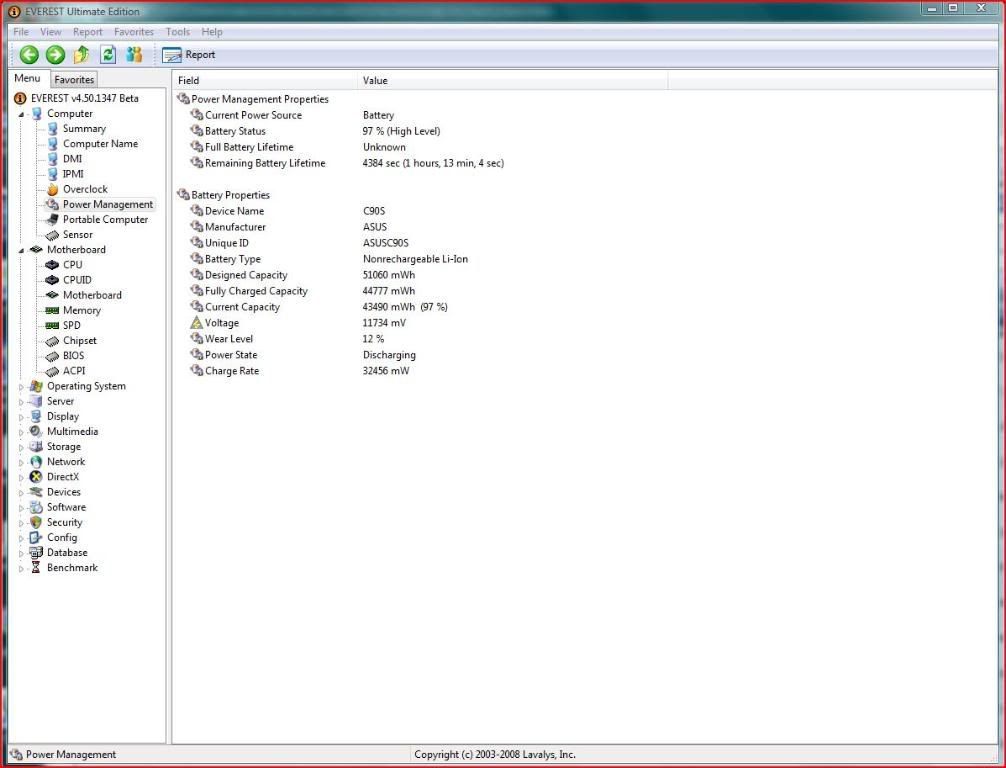Select the Devices tree icon
Image resolution: width=1006 pixels, height=768 pixels.
(x=36, y=492)
